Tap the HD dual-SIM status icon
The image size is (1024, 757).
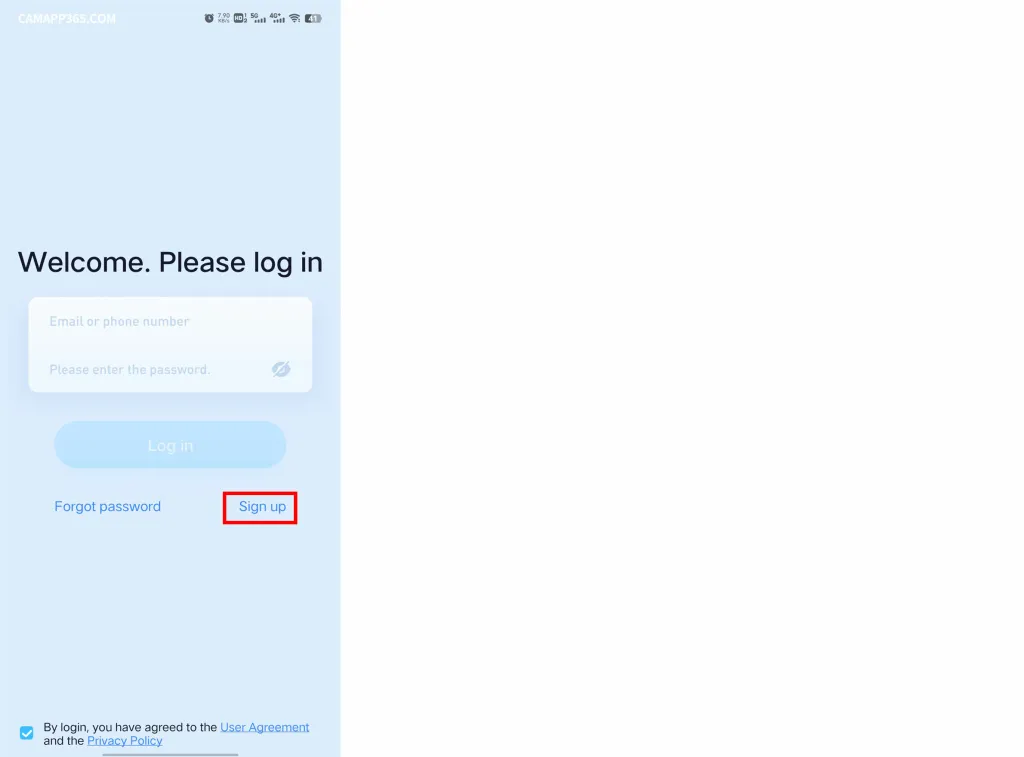pyautogui.click(x=240, y=18)
